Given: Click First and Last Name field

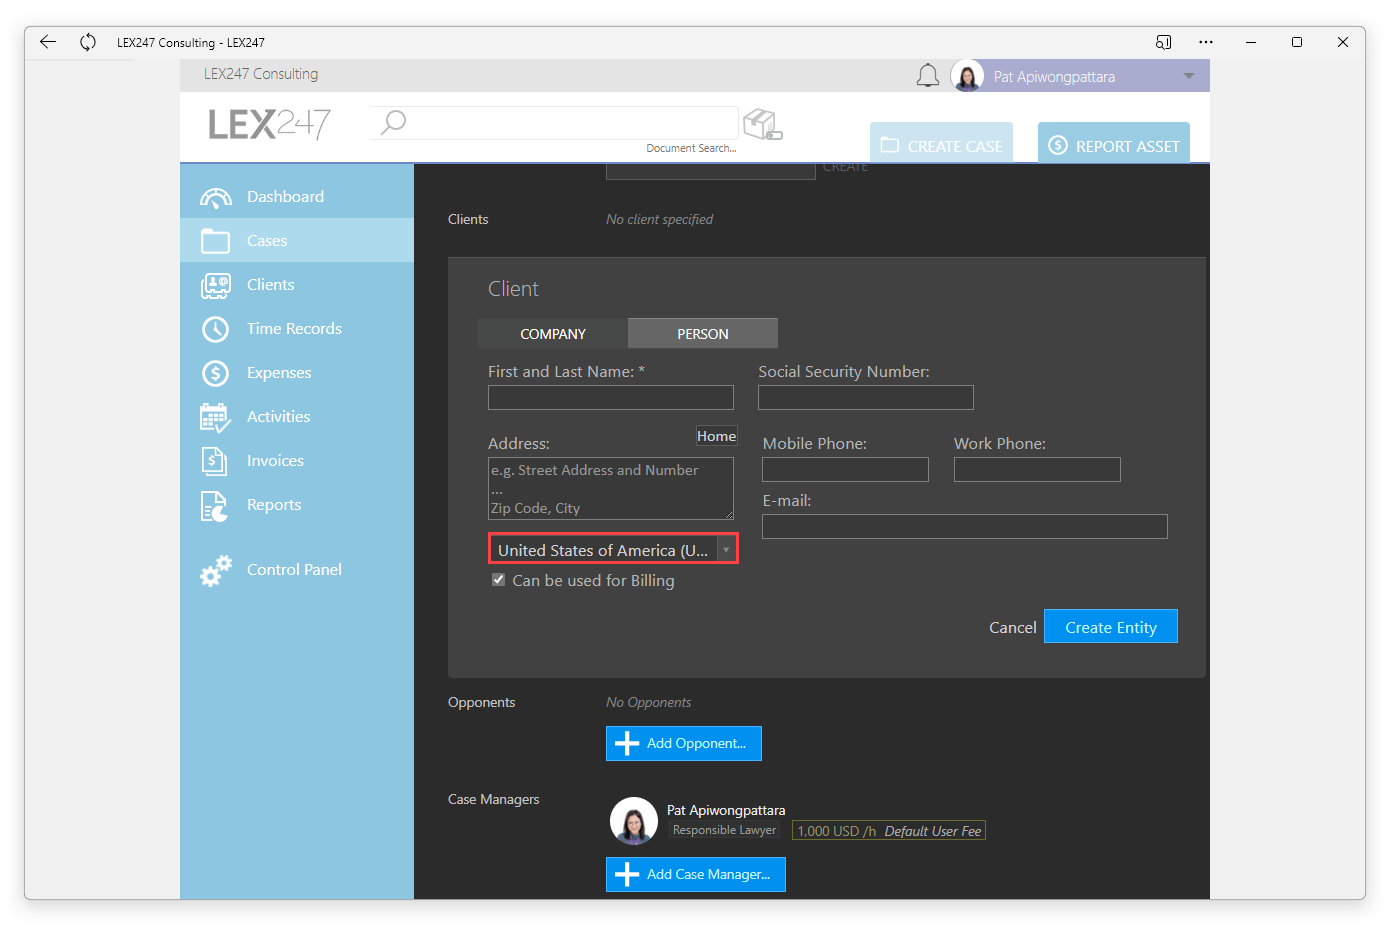Looking at the screenshot, I should coord(611,398).
